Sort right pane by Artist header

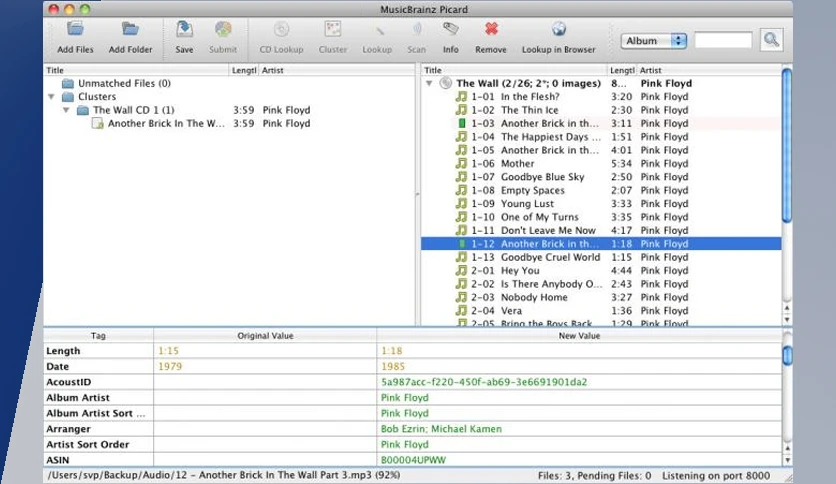pyautogui.click(x=709, y=70)
